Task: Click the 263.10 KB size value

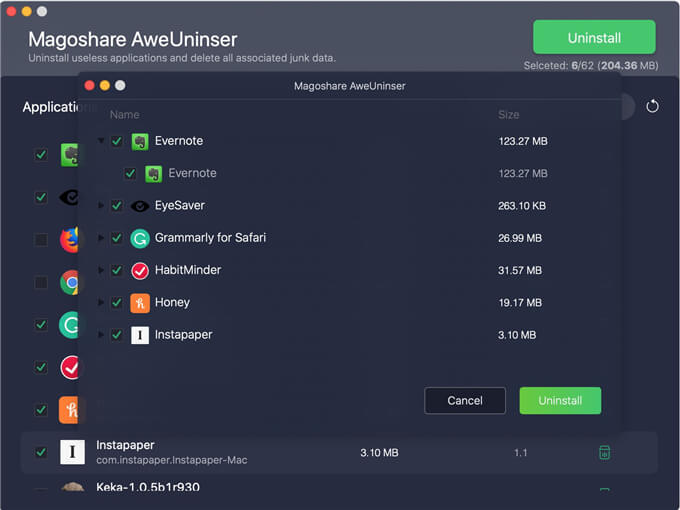Action: pyautogui.click(x=522, y=206)
